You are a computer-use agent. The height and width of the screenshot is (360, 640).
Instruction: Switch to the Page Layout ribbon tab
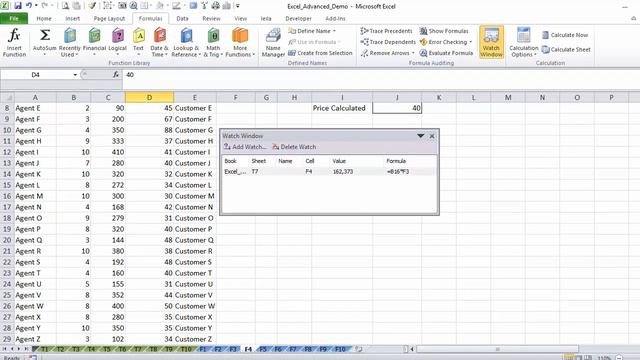coord(109,18)
